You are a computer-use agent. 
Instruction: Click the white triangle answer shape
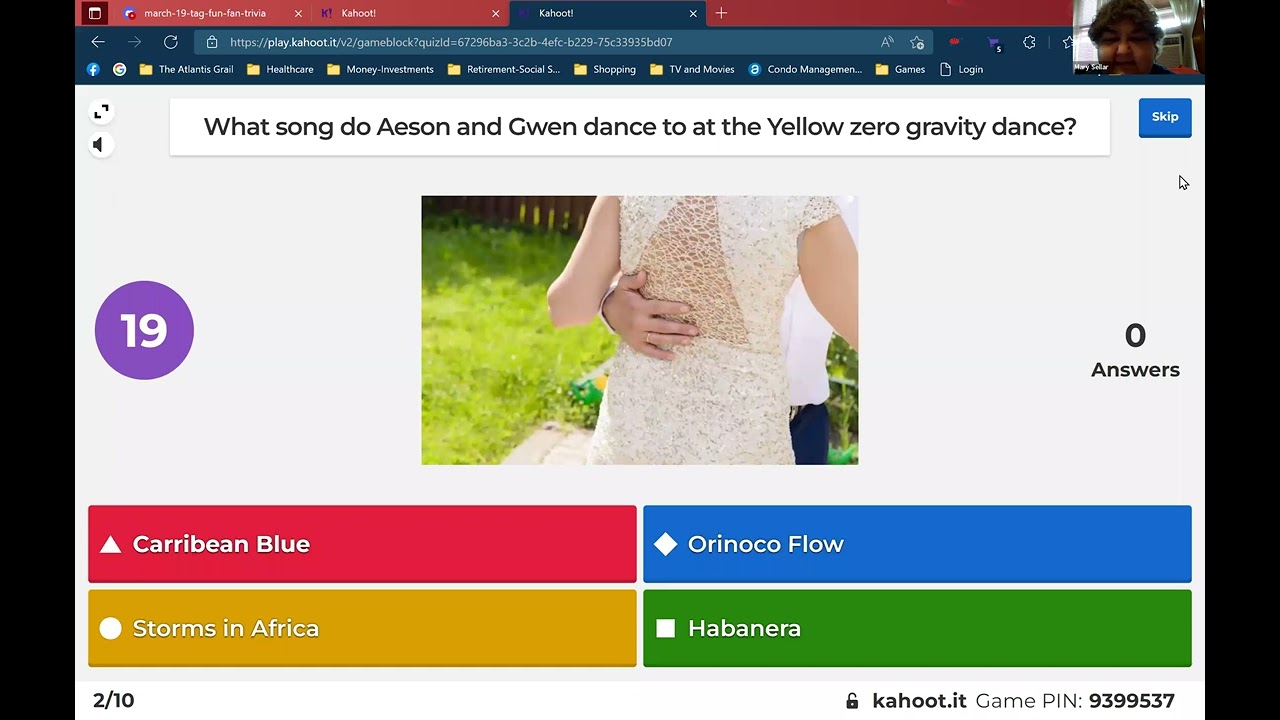pyautogui.click(x=111, y=544)
